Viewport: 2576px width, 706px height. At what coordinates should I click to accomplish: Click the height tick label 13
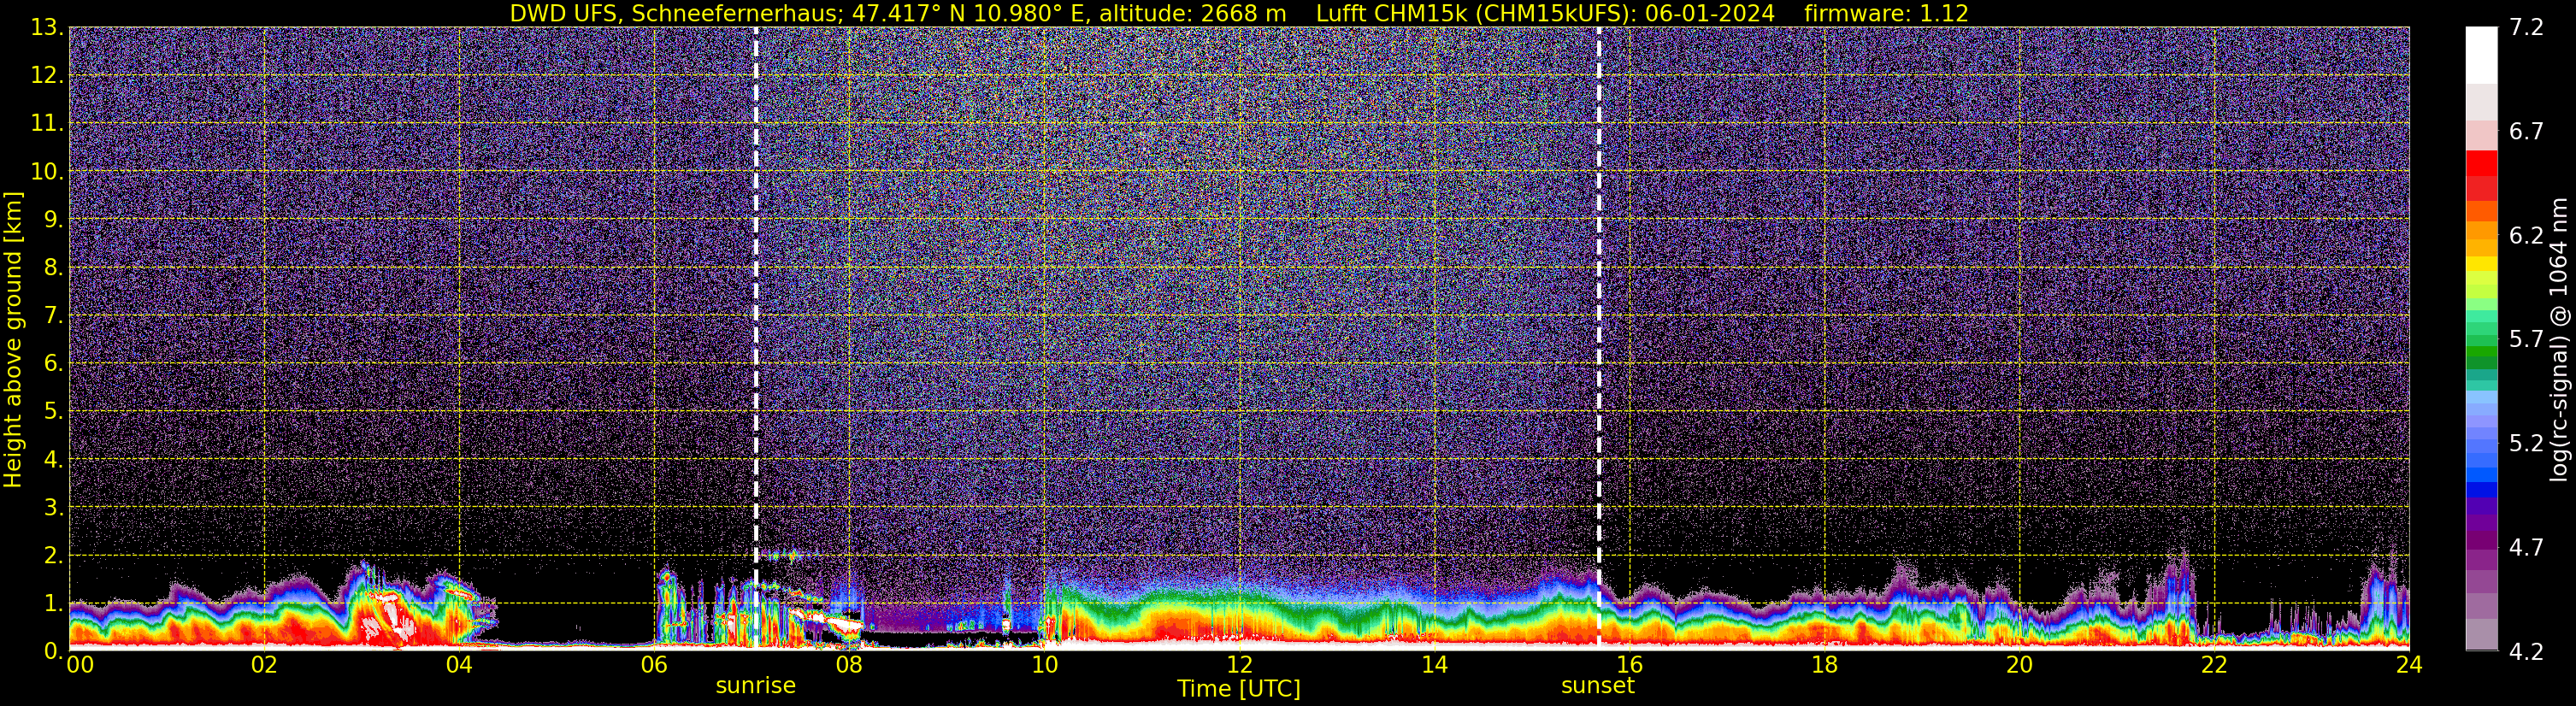point(46,28)
